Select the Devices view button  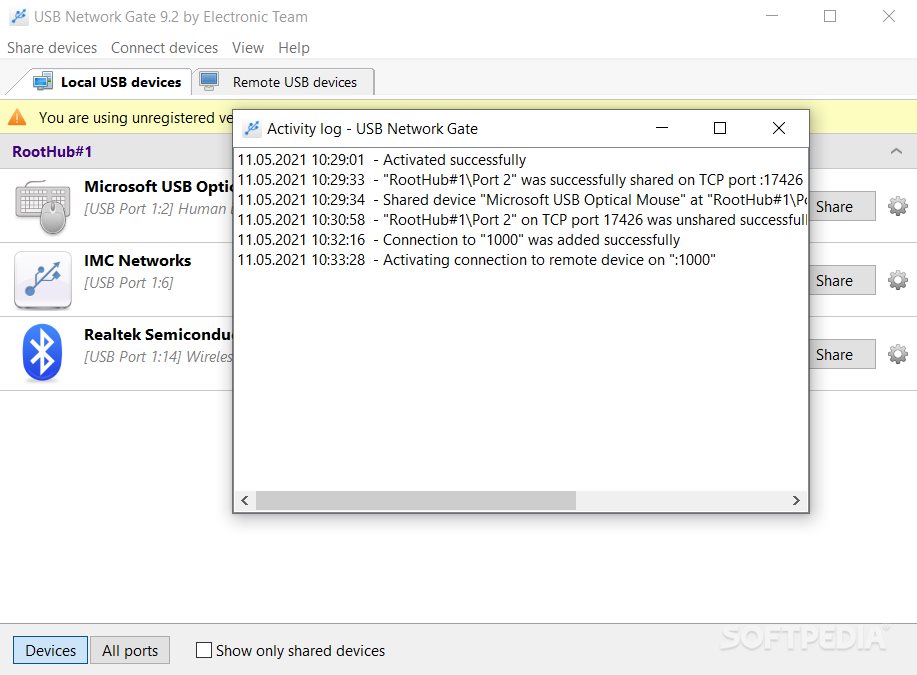[x=50, y=650]
